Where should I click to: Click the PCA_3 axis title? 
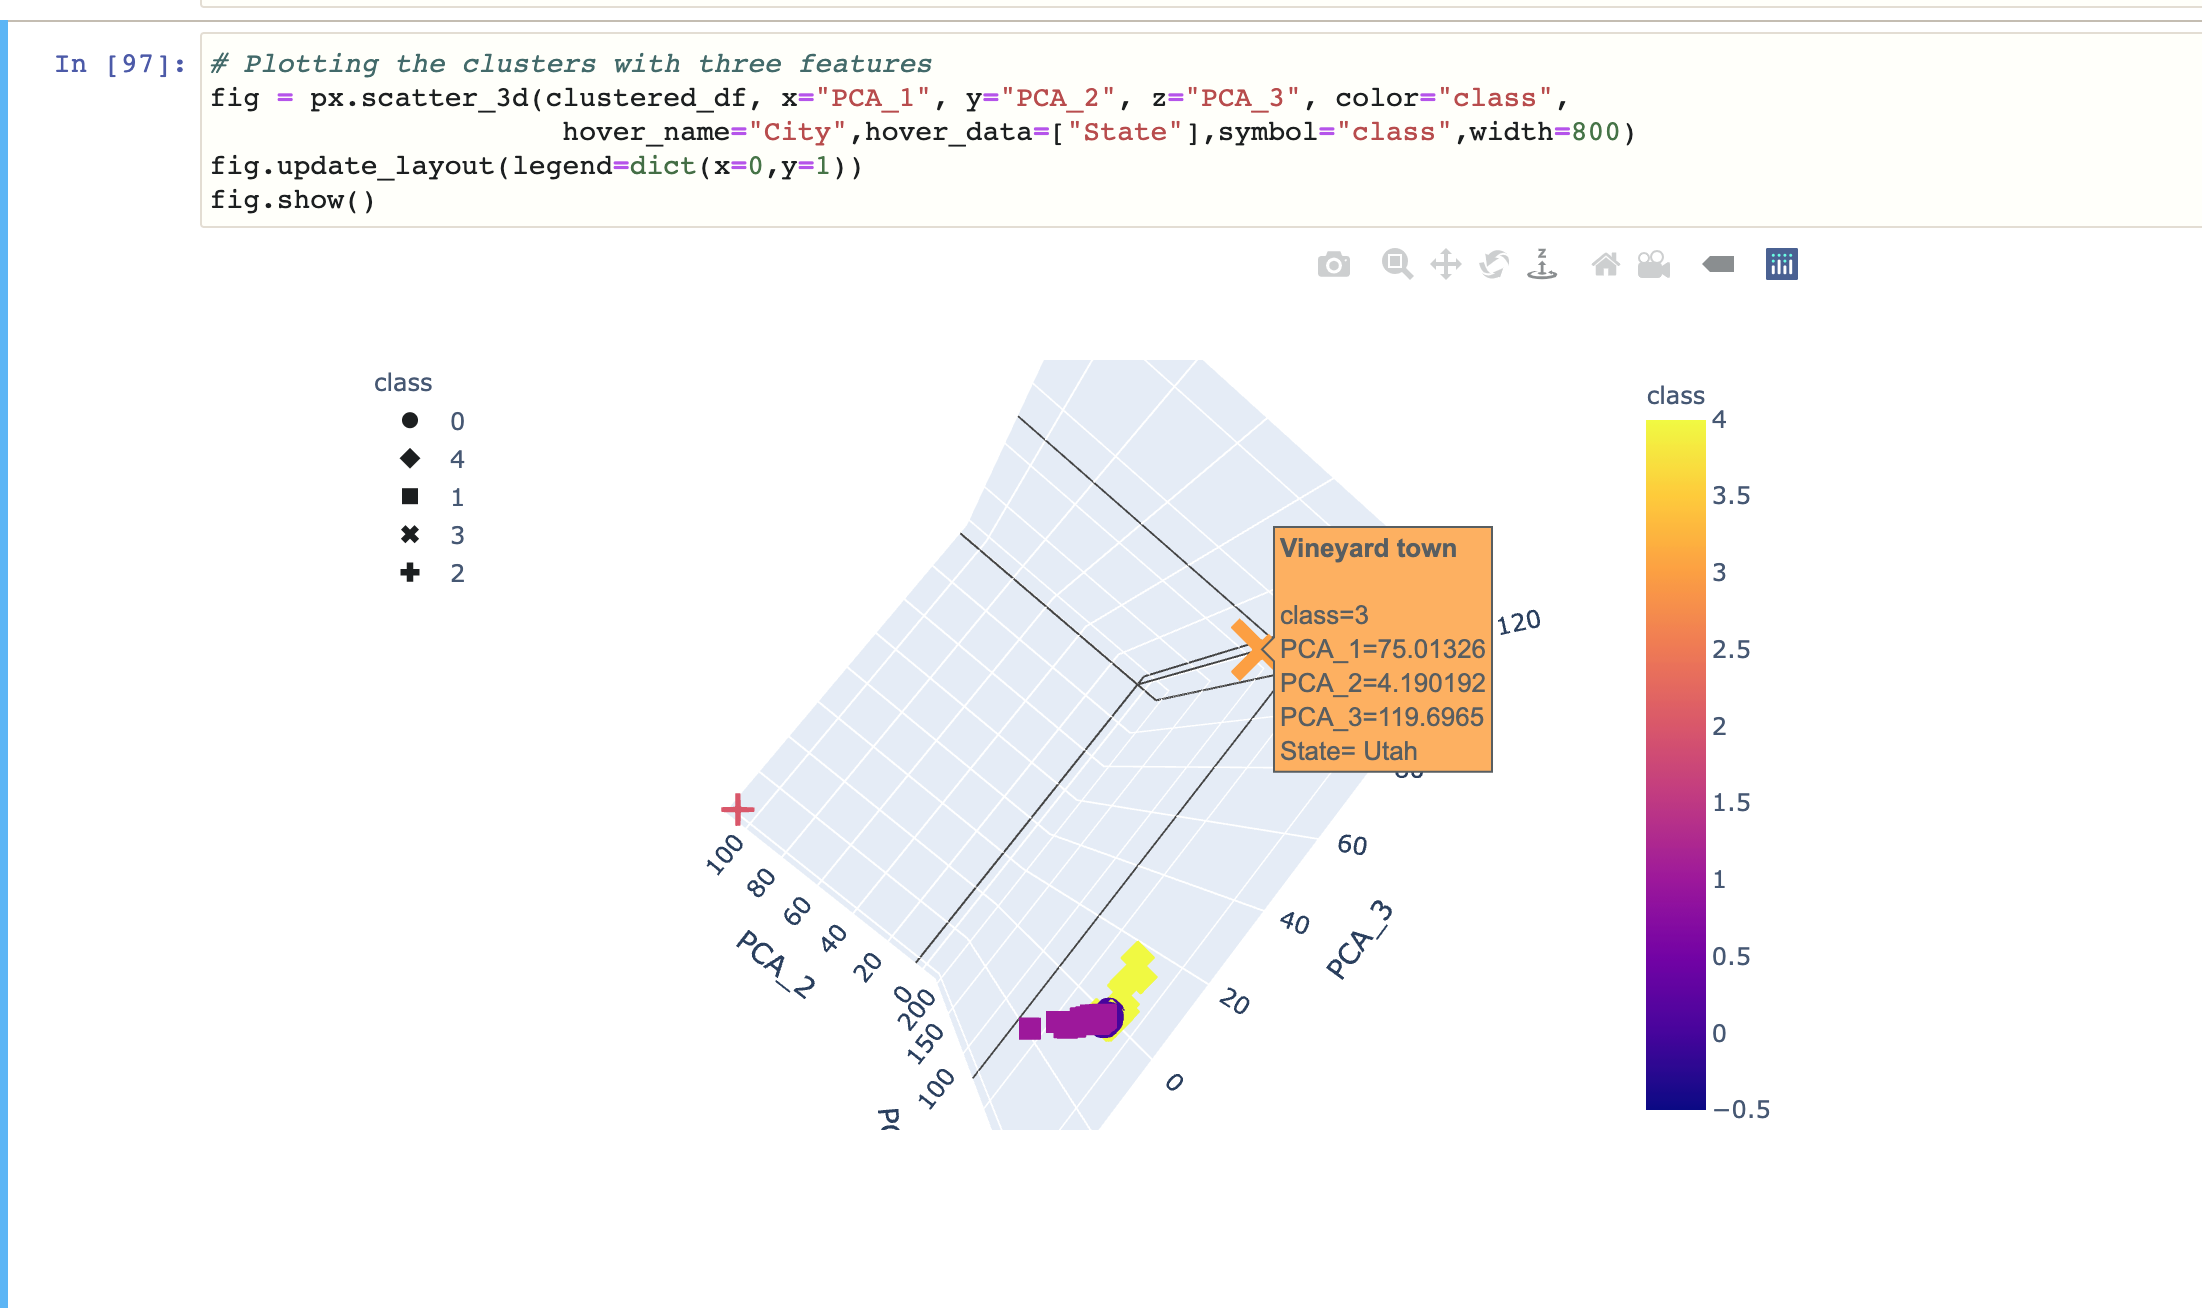(1358, 940)
